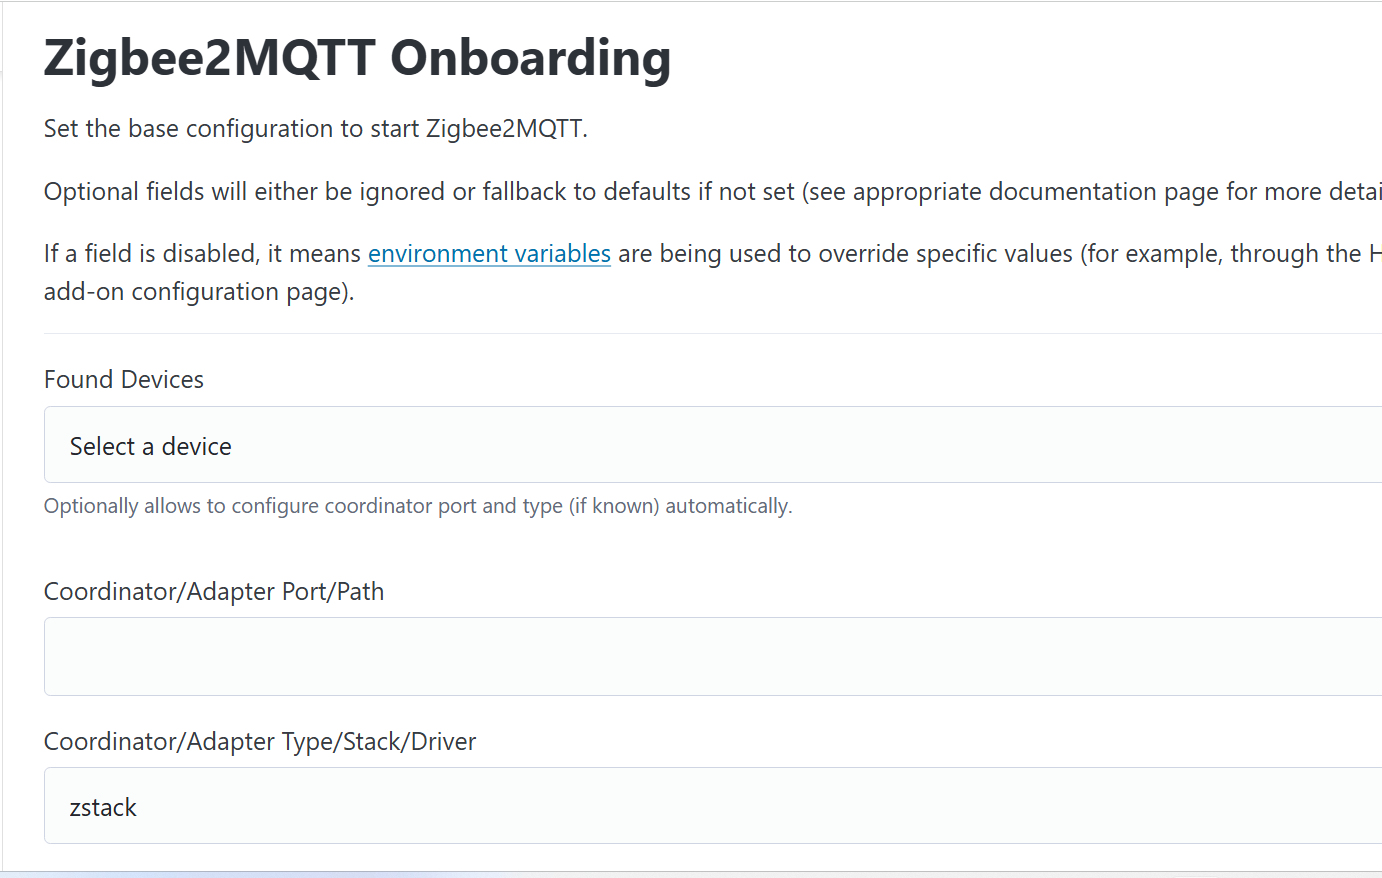Click the phrase 'see appropriate documentation page'
The image size is (1382, 878).
click(1012, 192)
